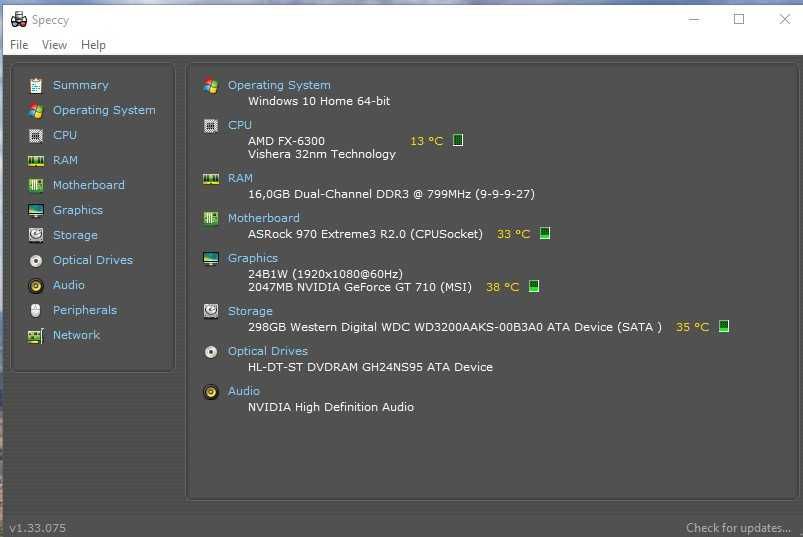Click the green status indicator beside 13 °C
Viewport: 803px width, 537px height.
pos(458,140)
